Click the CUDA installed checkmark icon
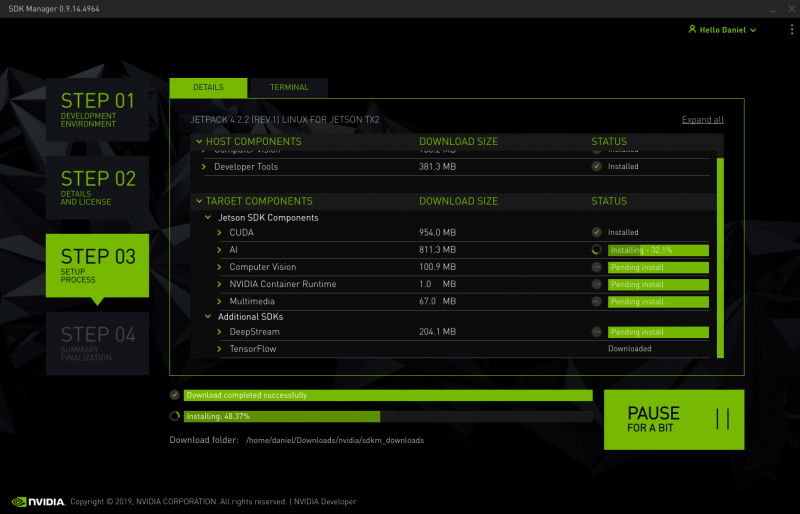Image resolution: width=800 pixels, height=514 pixels. tap(596, 232)
